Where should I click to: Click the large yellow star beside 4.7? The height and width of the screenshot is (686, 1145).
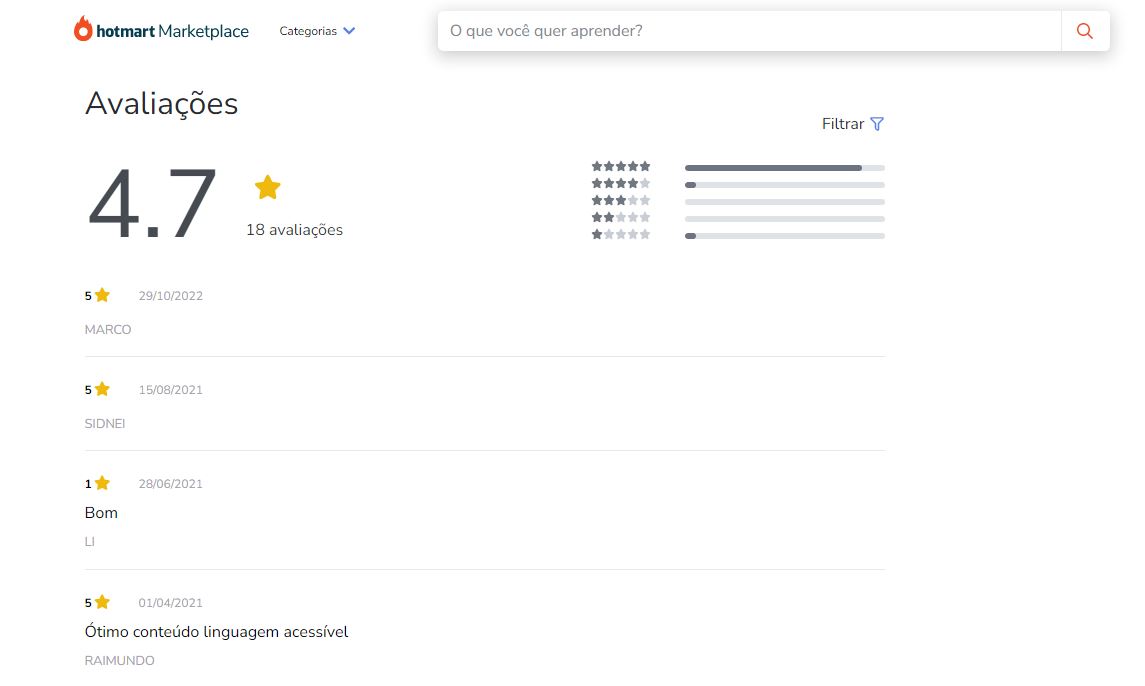(267, 187)
